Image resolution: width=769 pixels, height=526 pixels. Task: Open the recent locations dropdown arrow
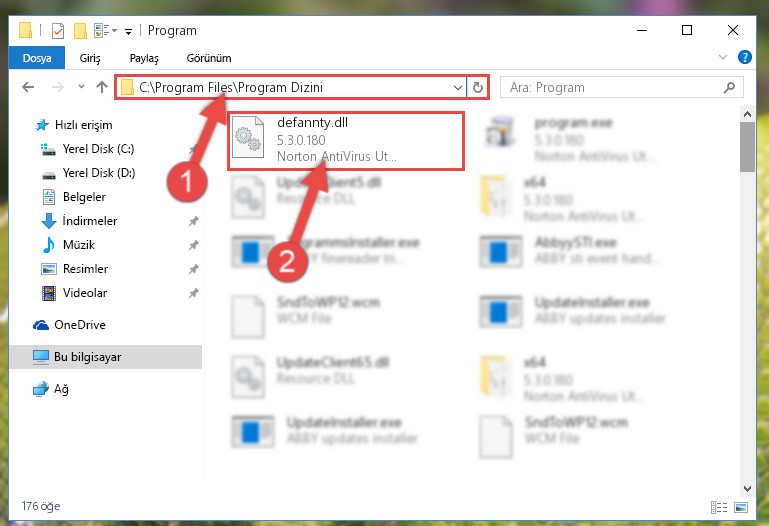click(x=81, y=87)
